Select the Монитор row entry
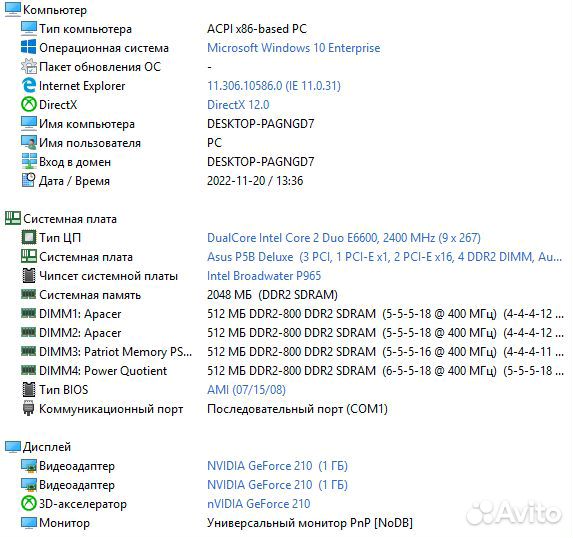Viewport: 573px width, 538px height. 216,523
